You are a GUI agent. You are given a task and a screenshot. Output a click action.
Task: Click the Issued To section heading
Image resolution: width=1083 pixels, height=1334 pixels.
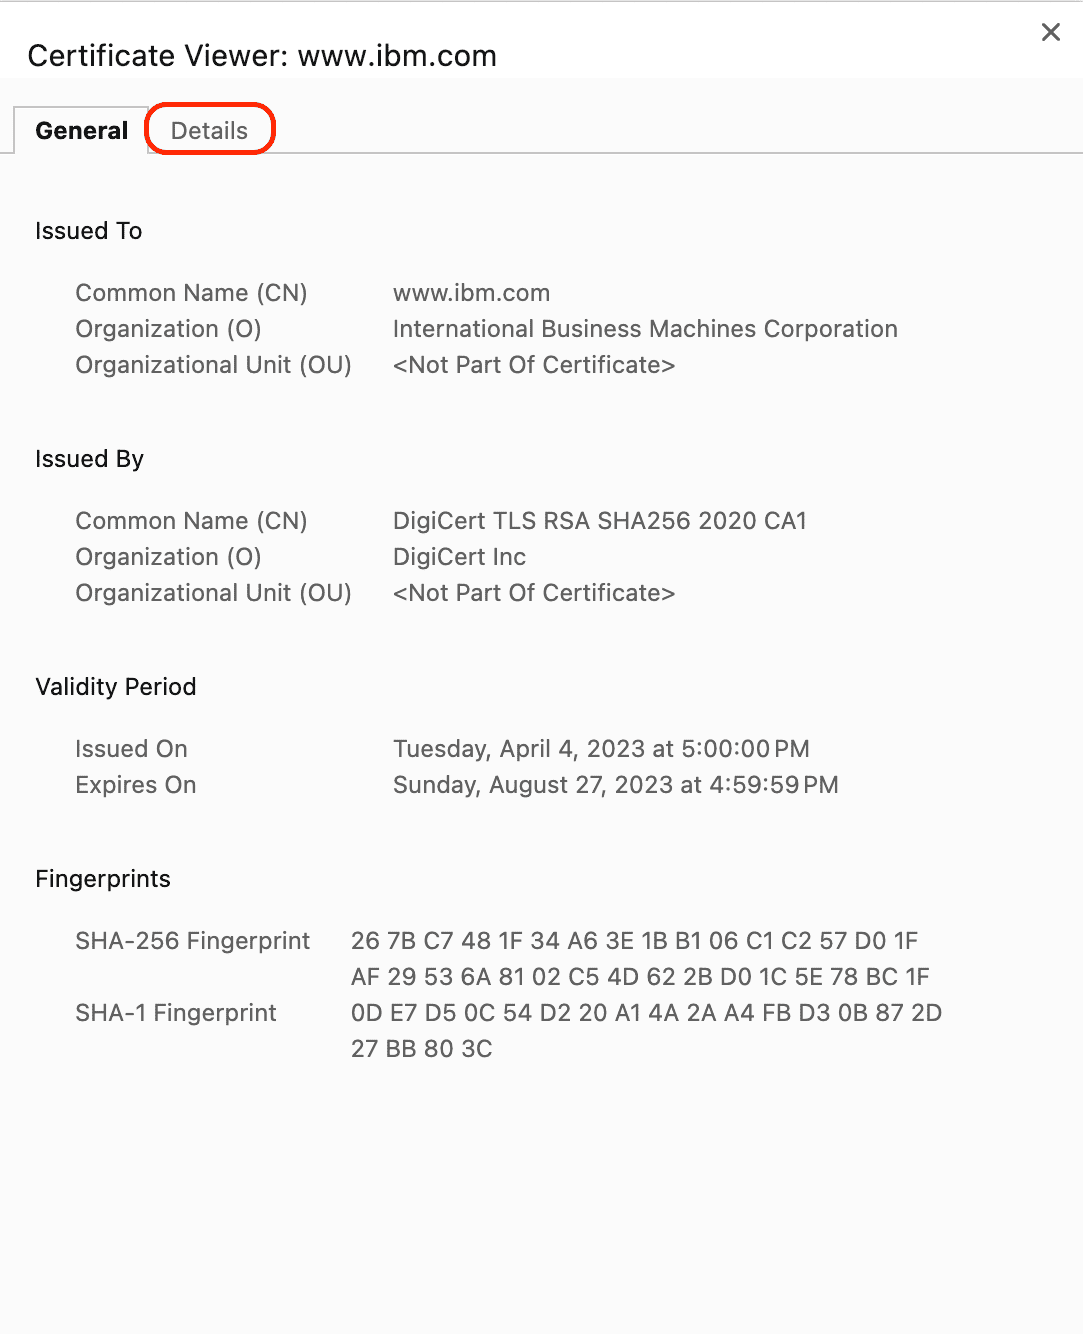click(88, 231)
